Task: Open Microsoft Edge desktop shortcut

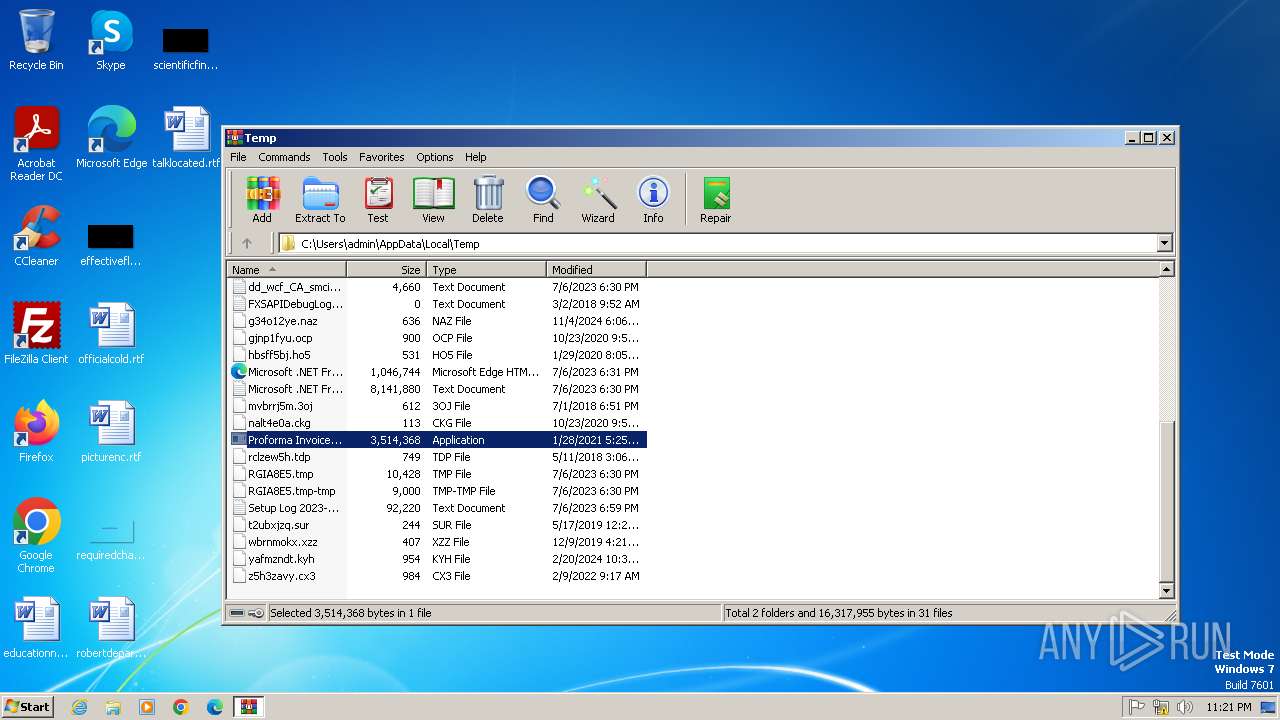Action: click(111, 138)
